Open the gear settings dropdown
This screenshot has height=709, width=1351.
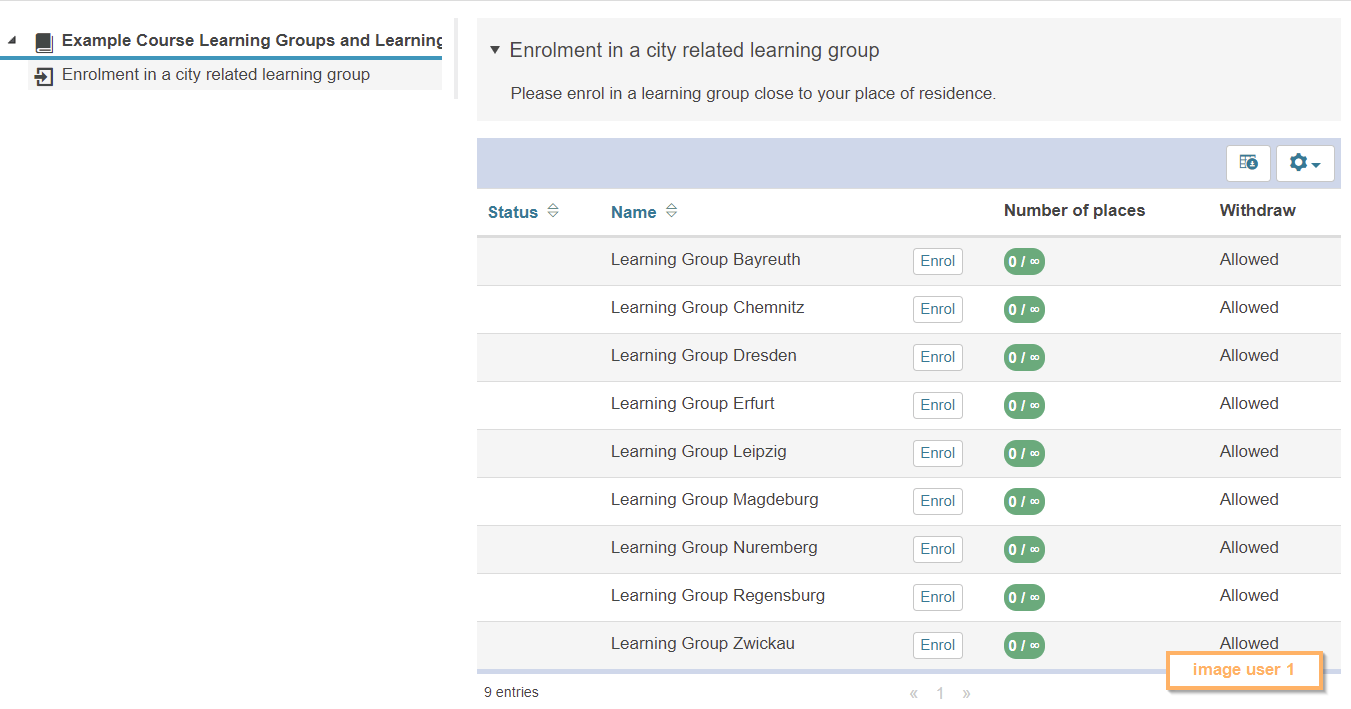pyautogui.click(x=1304, y=163)
